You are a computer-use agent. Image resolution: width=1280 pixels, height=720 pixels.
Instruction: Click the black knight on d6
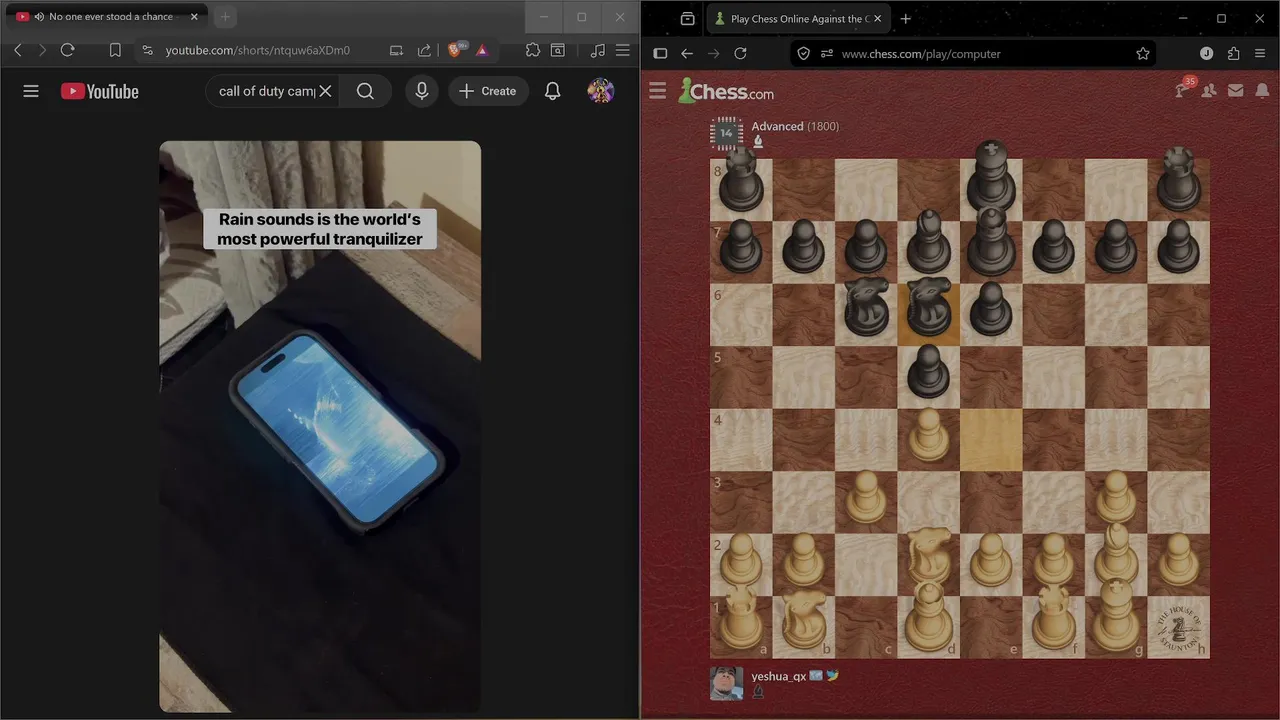929,308
